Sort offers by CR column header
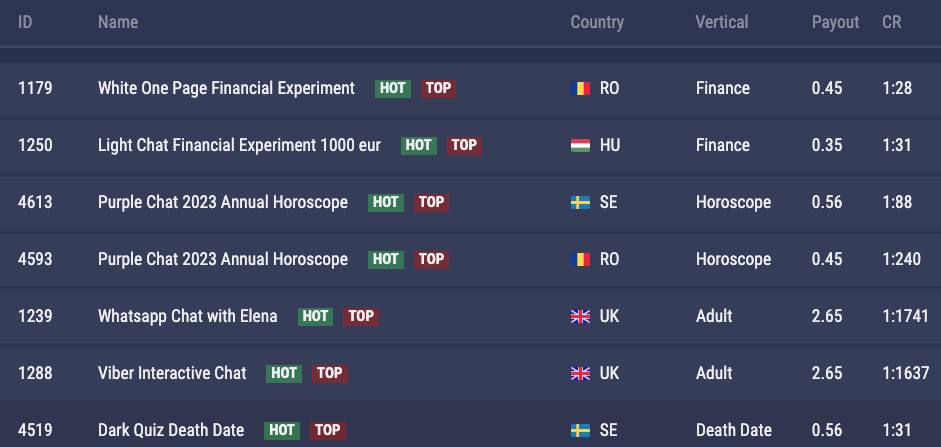 pos(891,22)
